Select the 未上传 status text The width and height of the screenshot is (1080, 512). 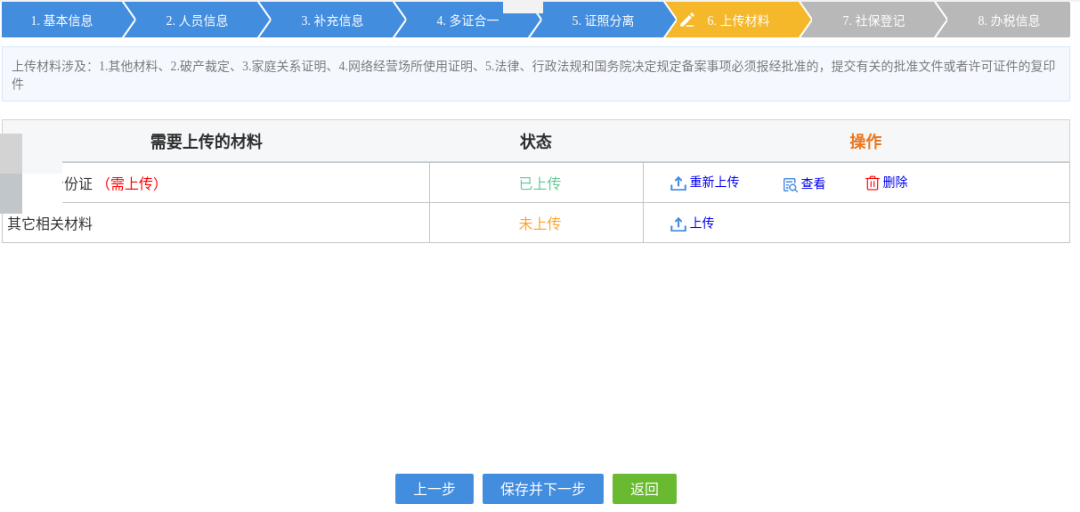[x=539, y=224]
